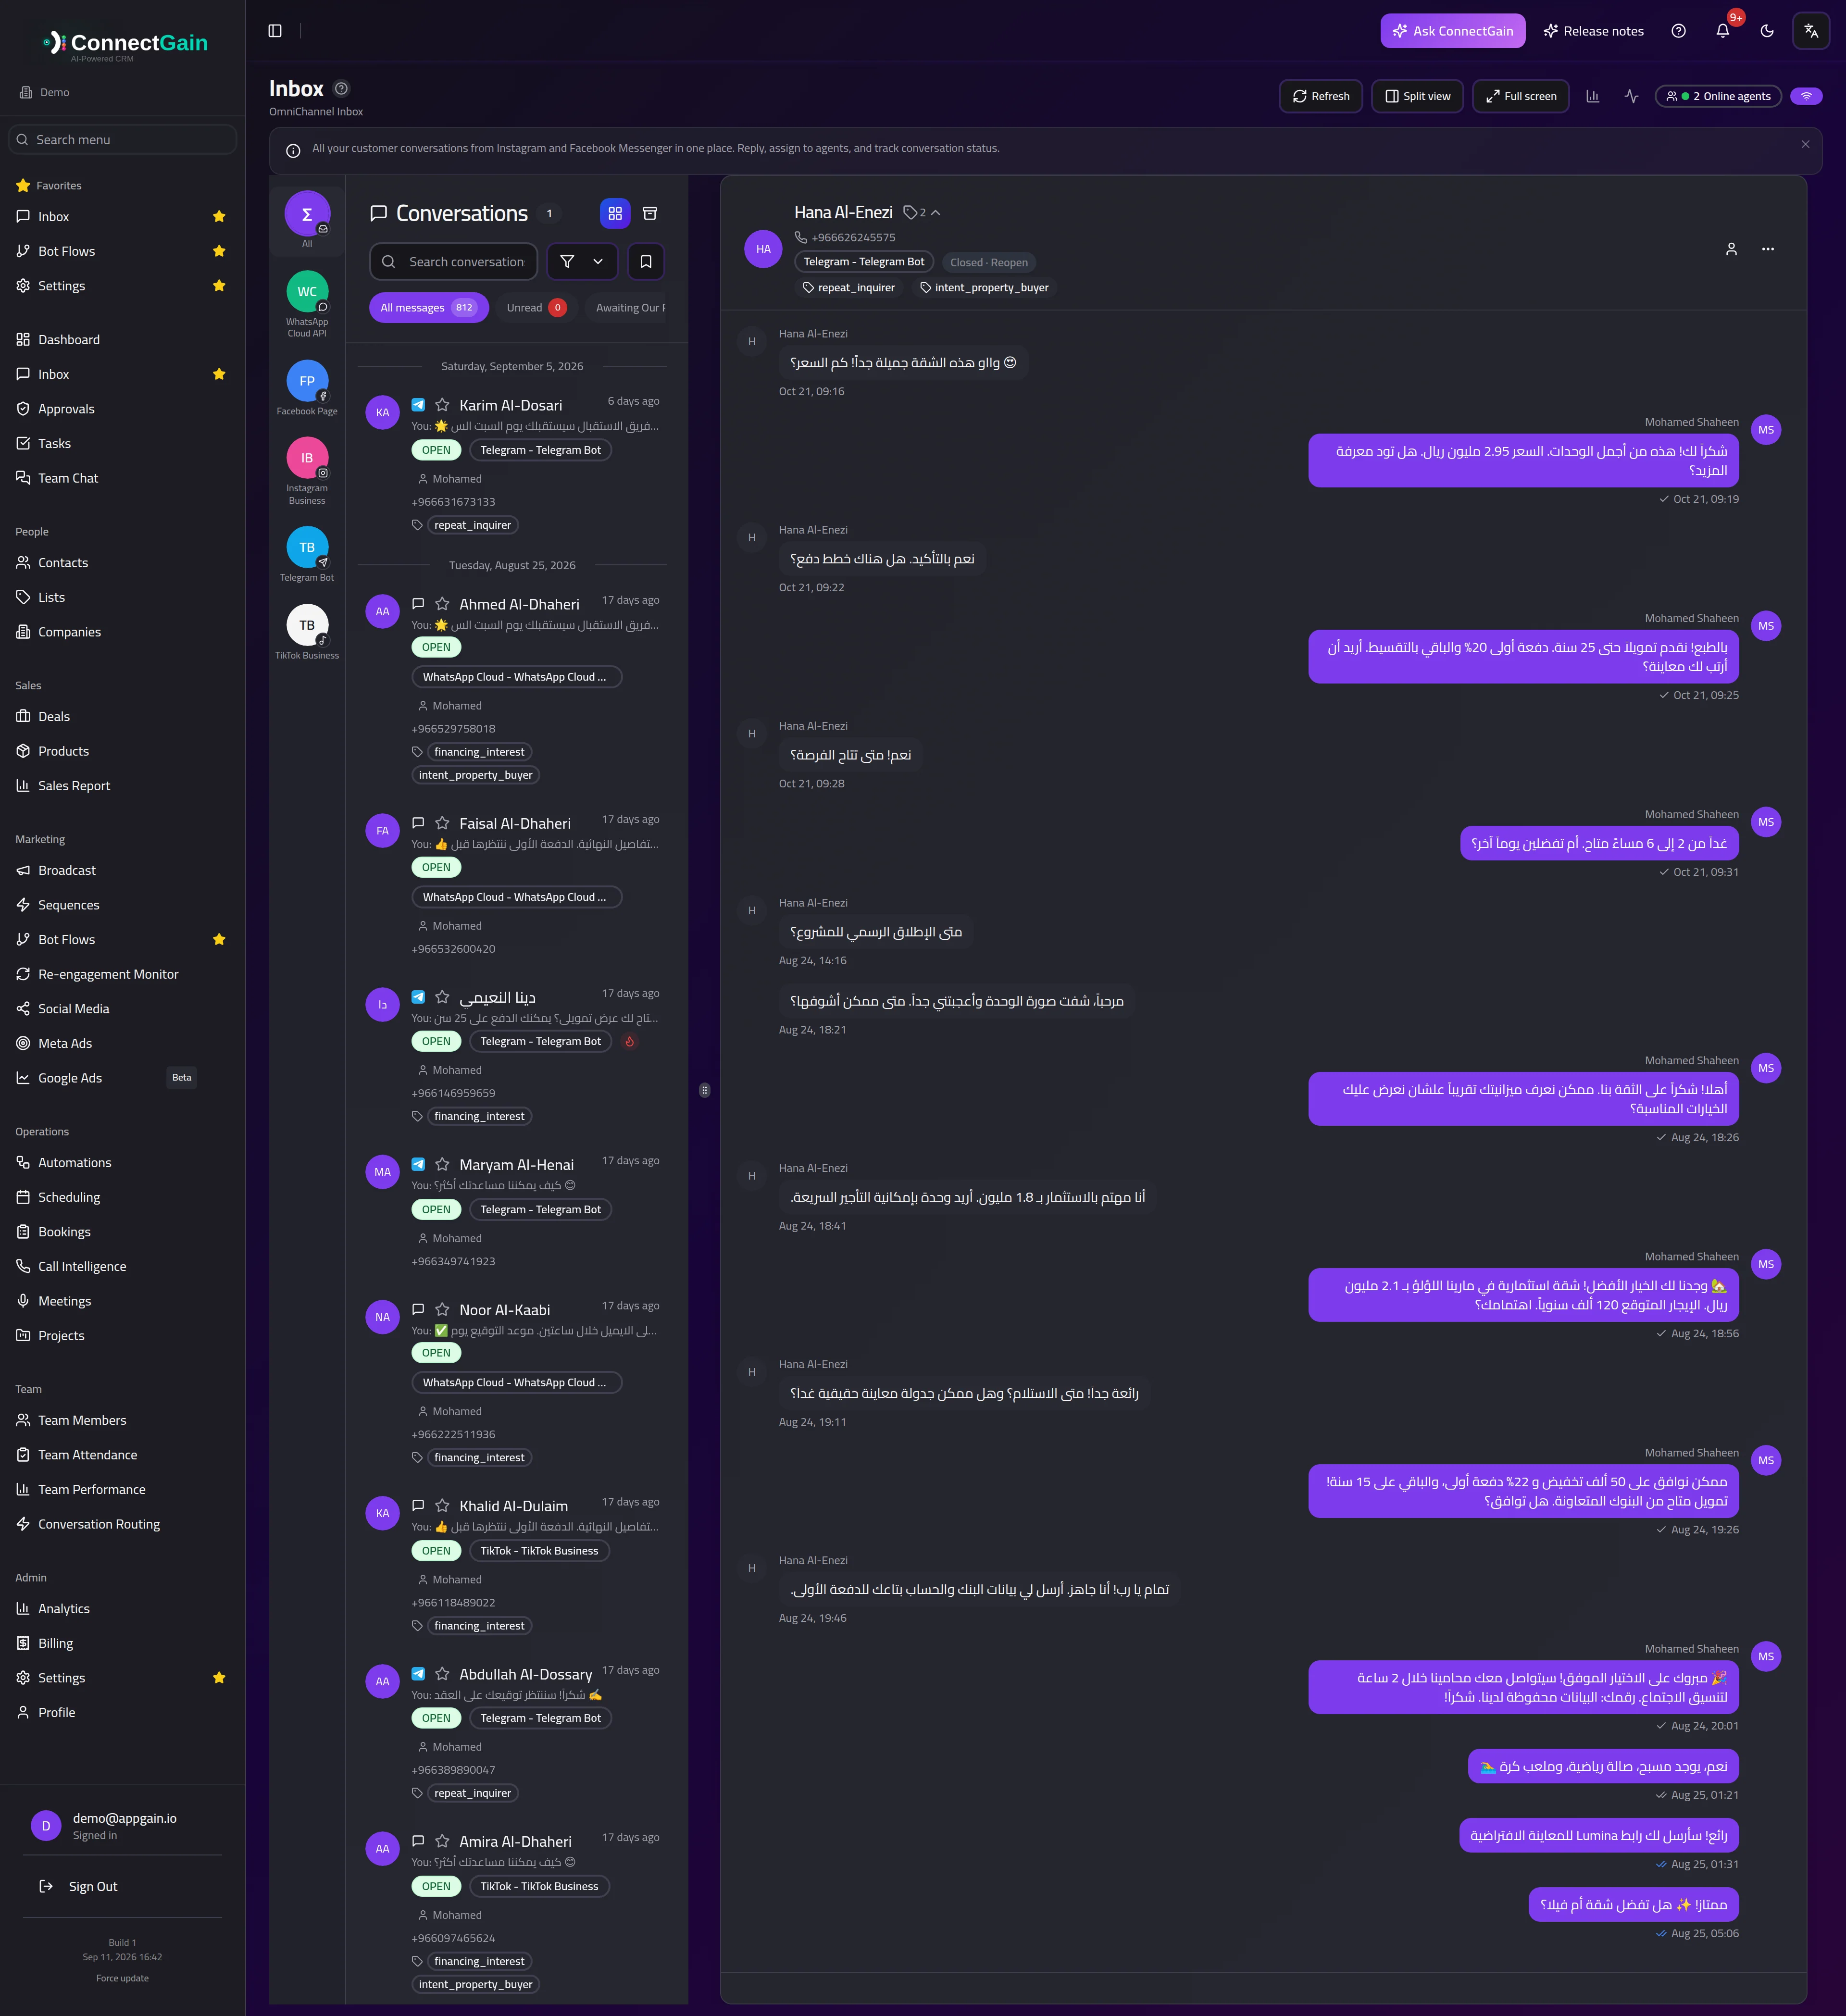Dismiss the info banner with X
The width and height of the screenshot is (1846, 2016).
(1805, 144)
